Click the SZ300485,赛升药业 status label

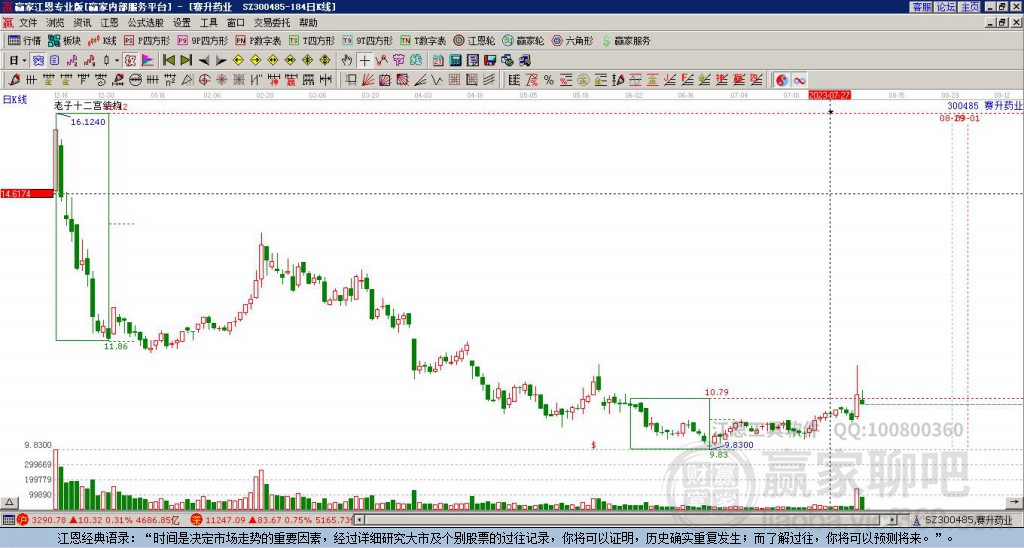967,520
